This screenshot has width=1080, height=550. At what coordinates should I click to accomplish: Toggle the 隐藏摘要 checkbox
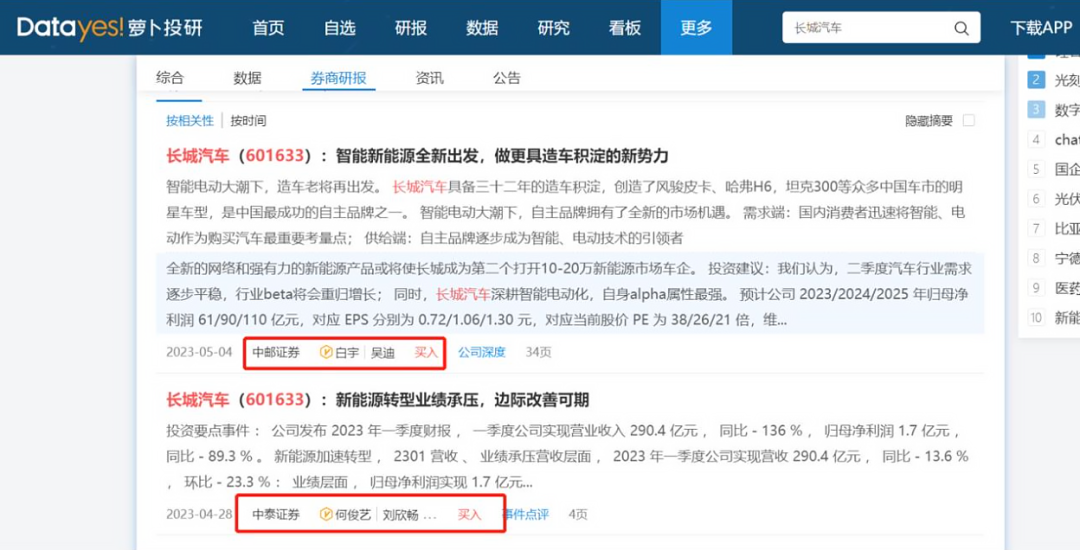point(968,120)
